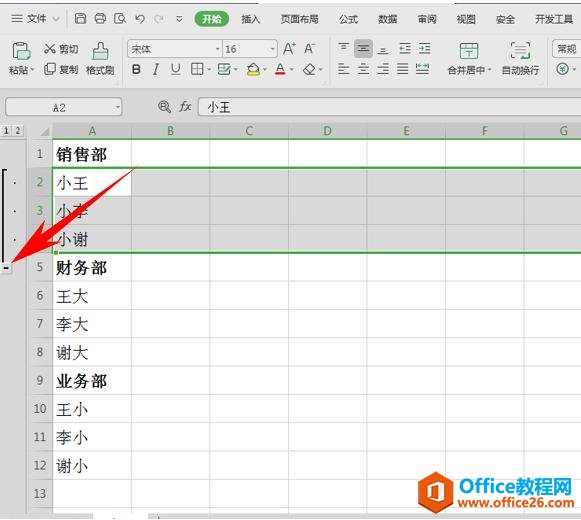
Task: Click the cell style icon
Action: 224,69
